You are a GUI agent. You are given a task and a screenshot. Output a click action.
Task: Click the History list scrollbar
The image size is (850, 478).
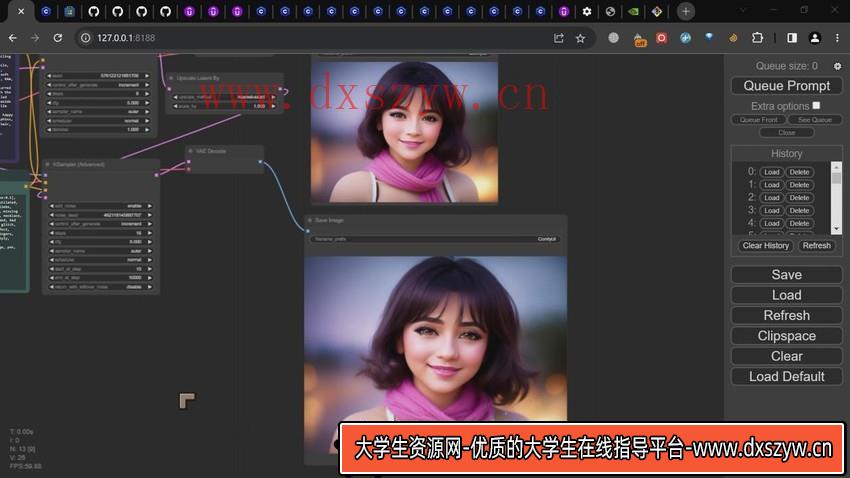[836, 198]
